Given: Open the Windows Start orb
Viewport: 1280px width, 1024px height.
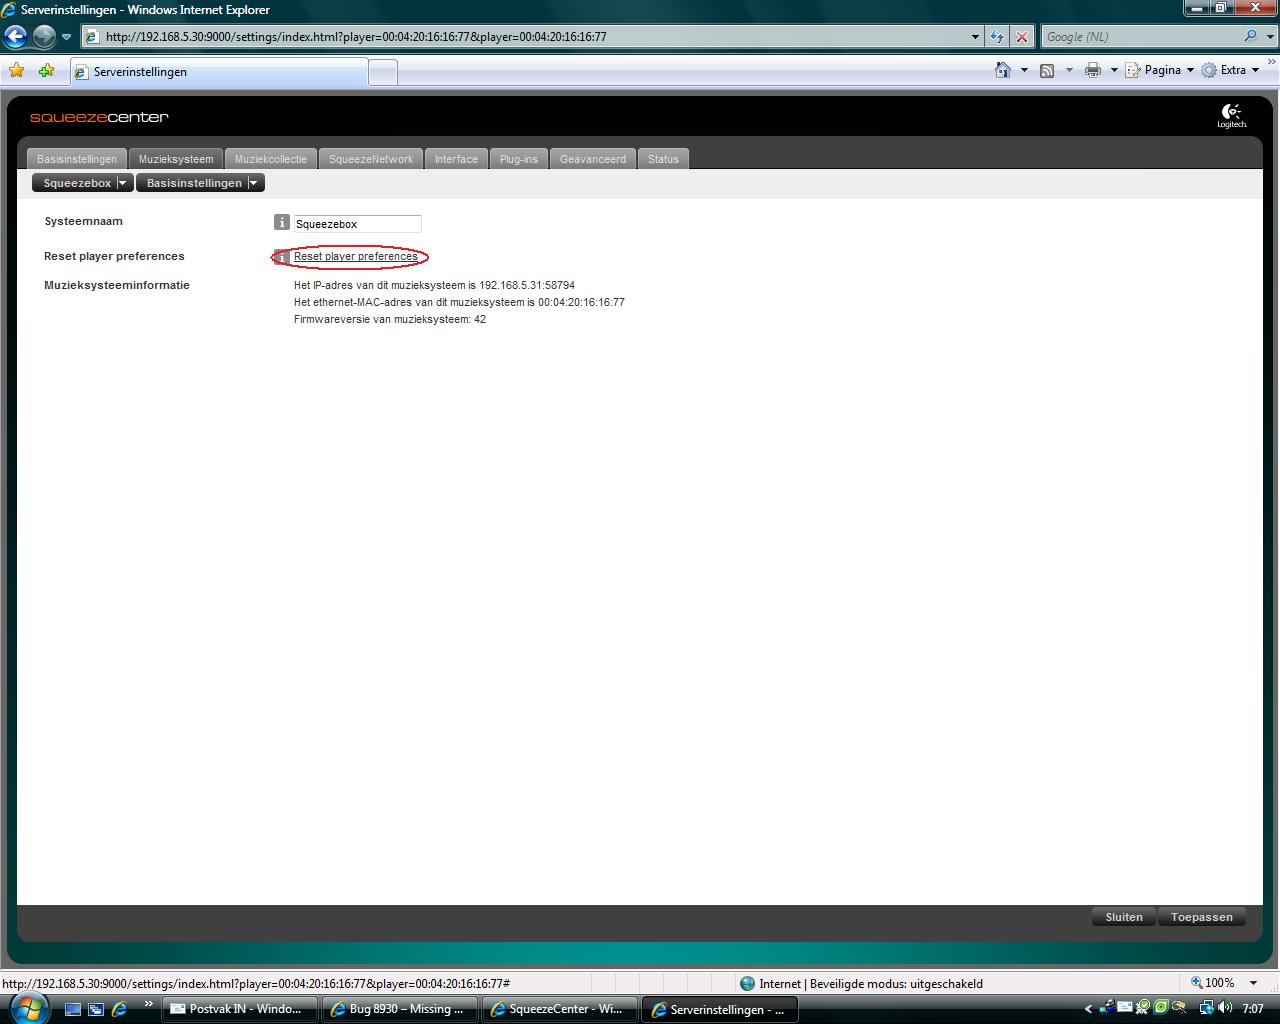Looking at the screenshot, I should pyautogui.click(x=28, y=1007).
